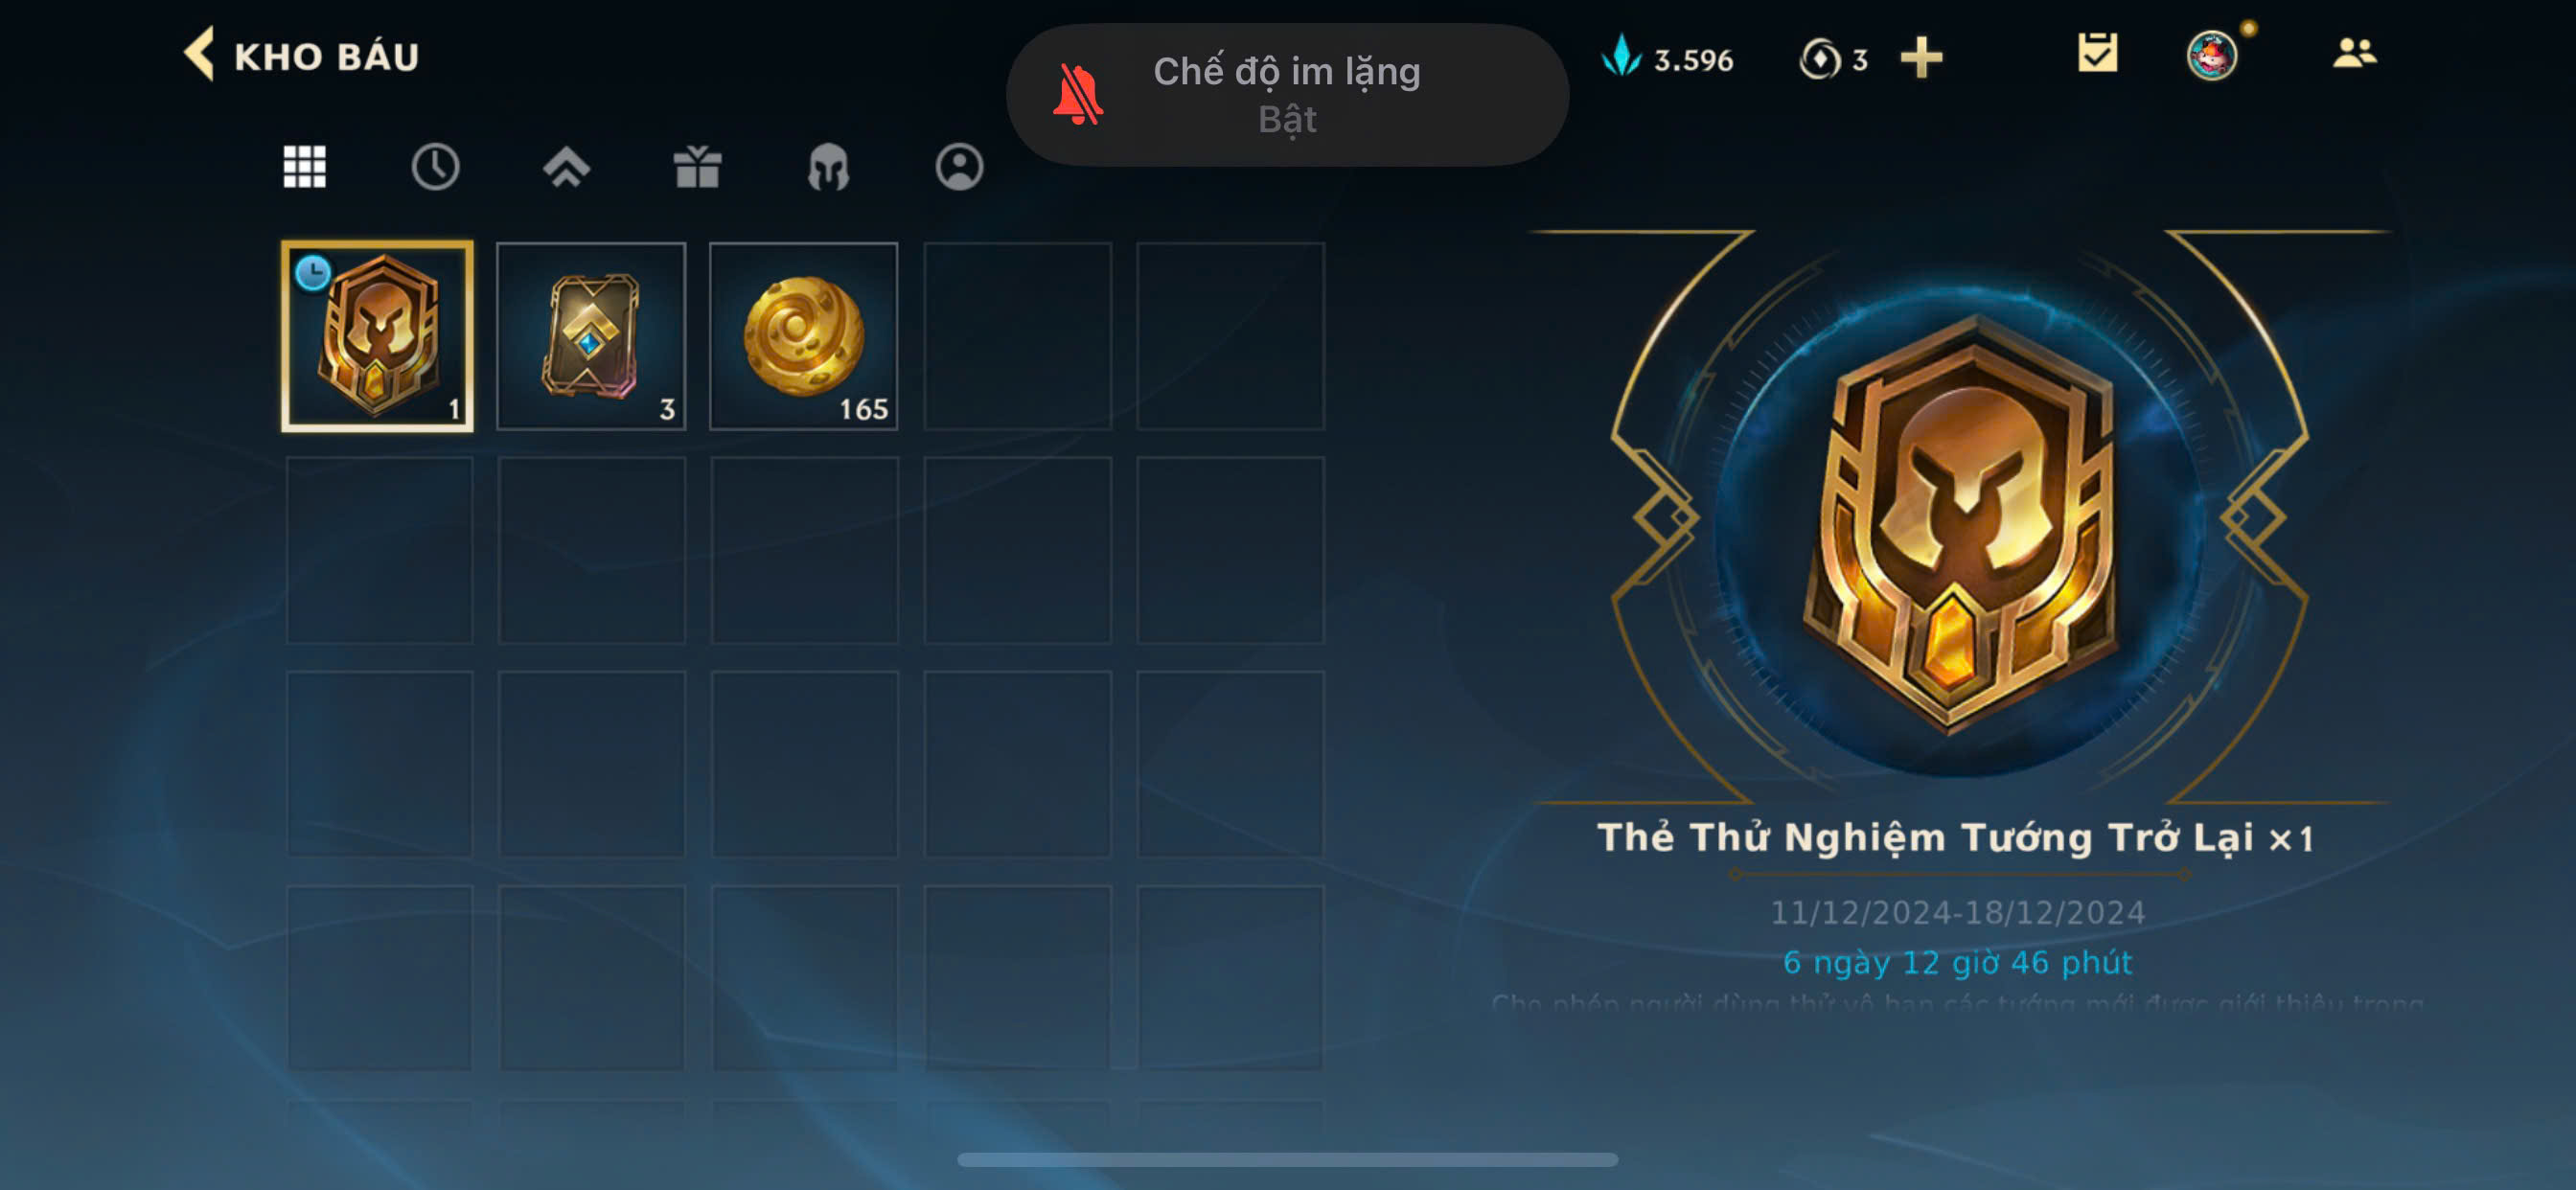Open the player avatar profile

[2211, 55]
